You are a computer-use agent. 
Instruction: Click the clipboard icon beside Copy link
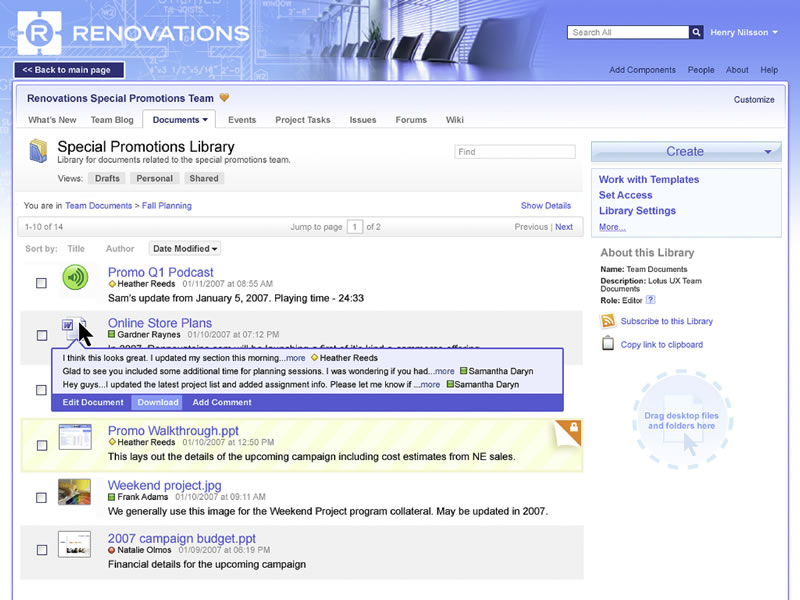607,344
